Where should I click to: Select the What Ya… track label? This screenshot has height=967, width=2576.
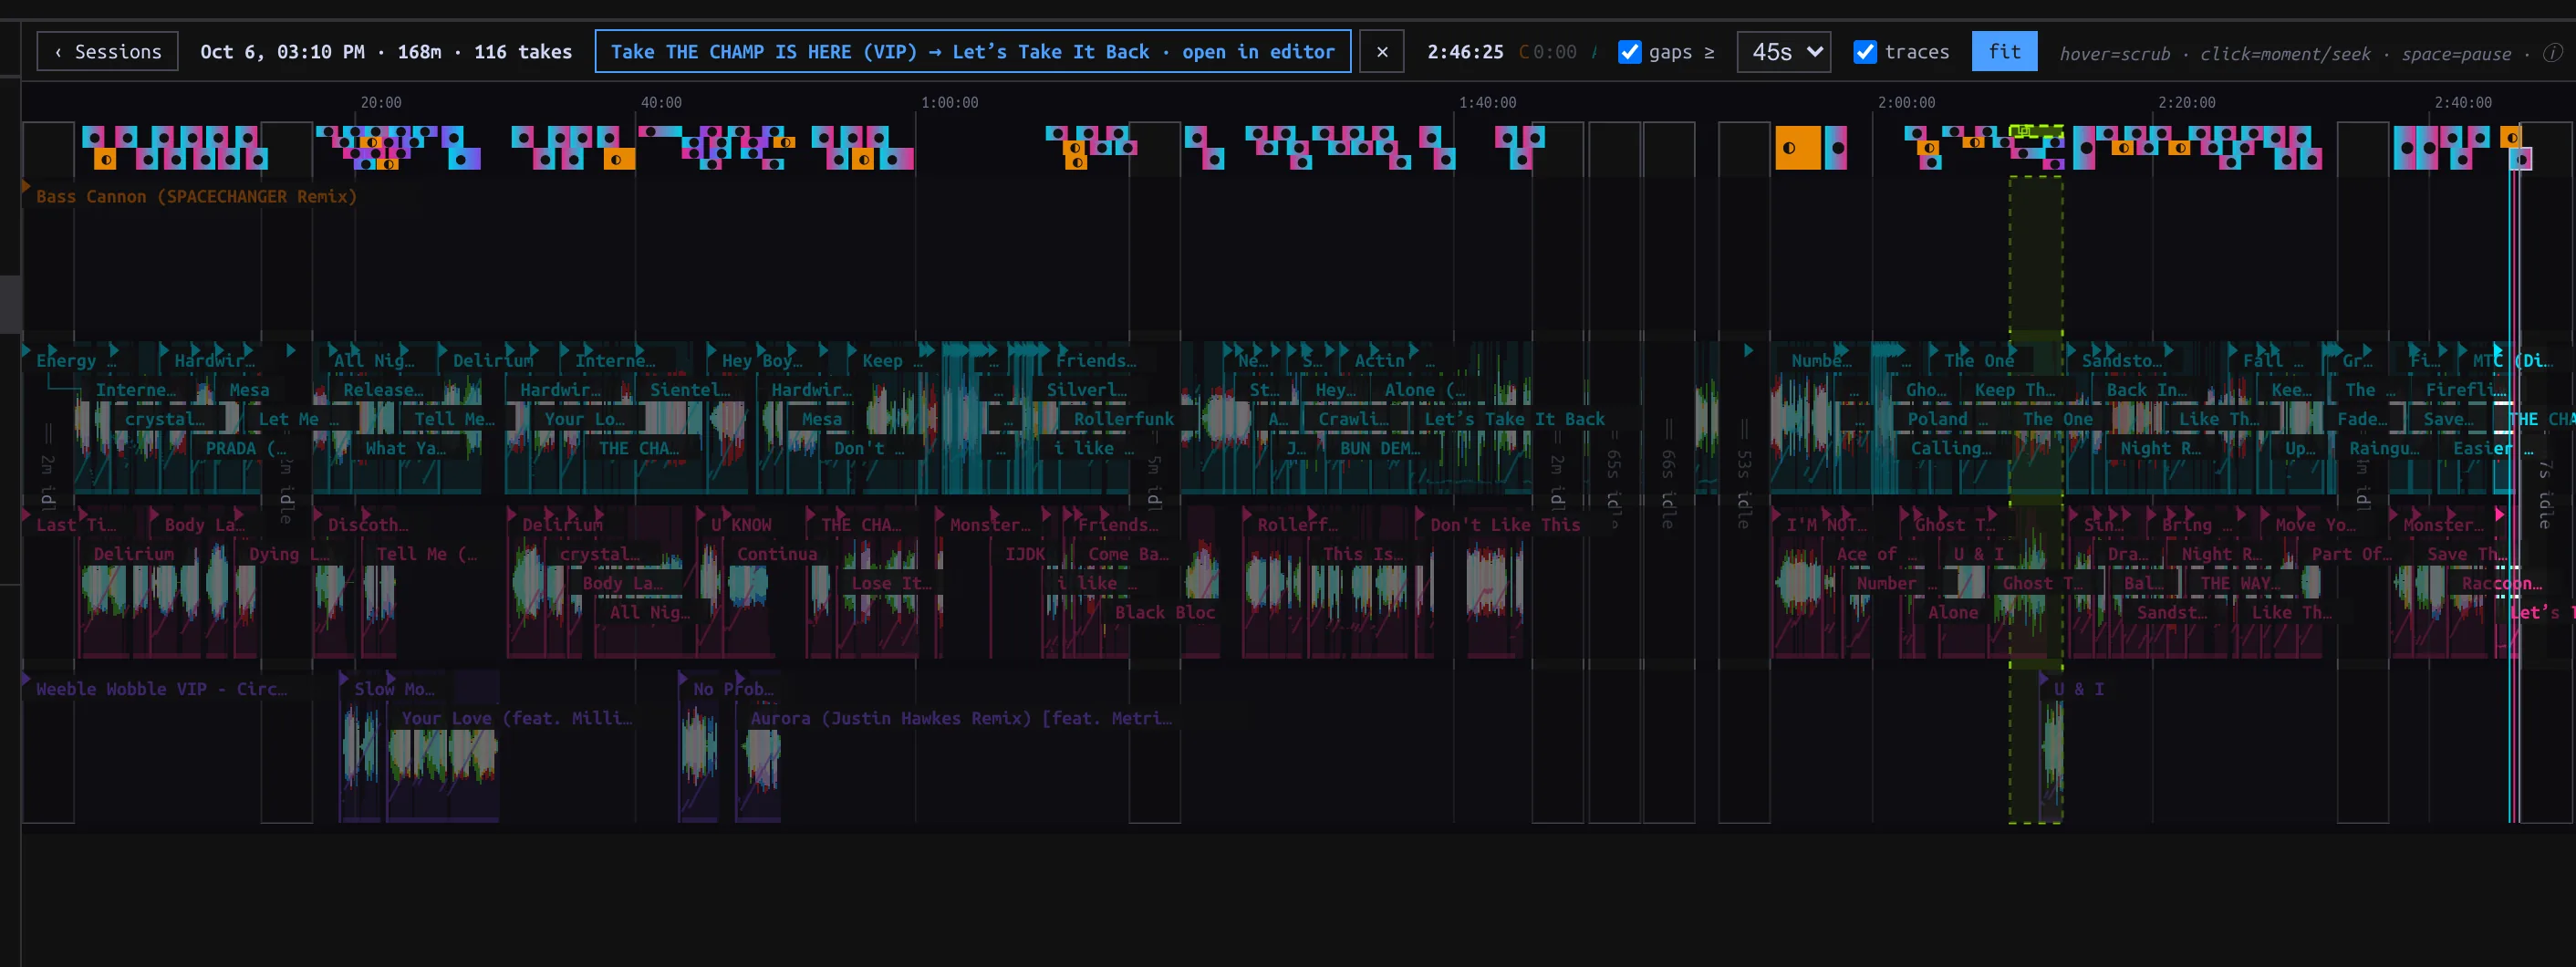[405, 448]
